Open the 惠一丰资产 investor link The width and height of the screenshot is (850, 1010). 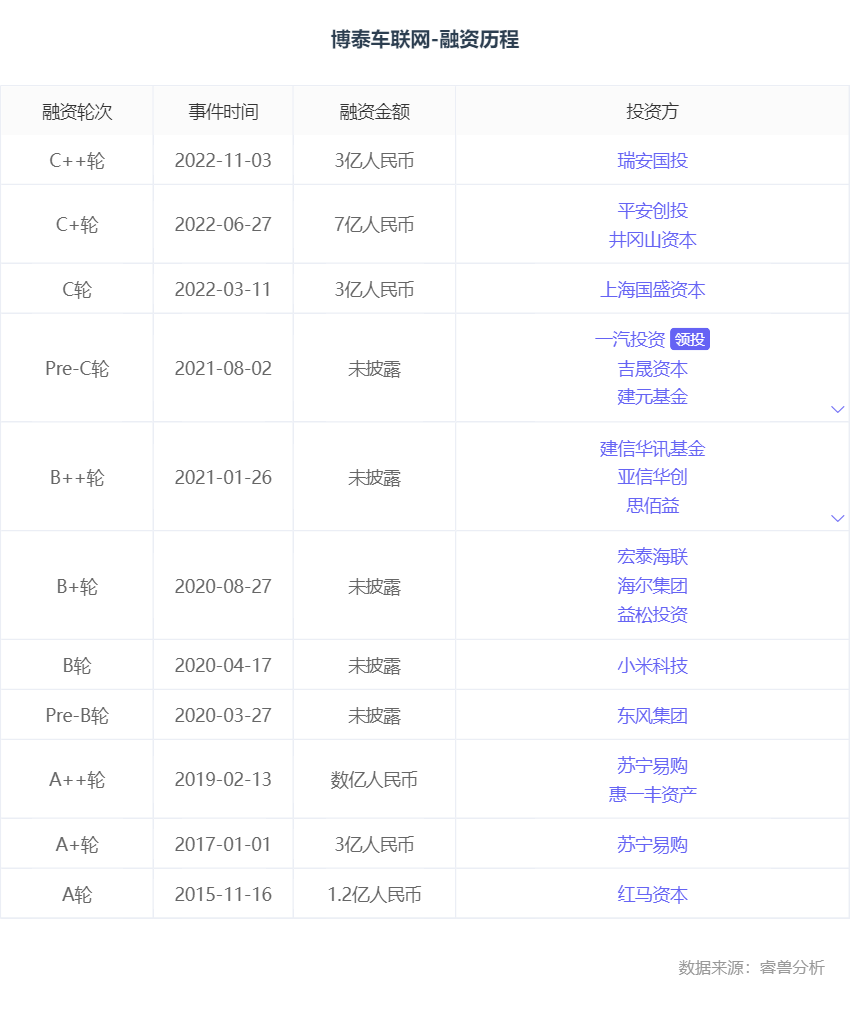point(652,794)
